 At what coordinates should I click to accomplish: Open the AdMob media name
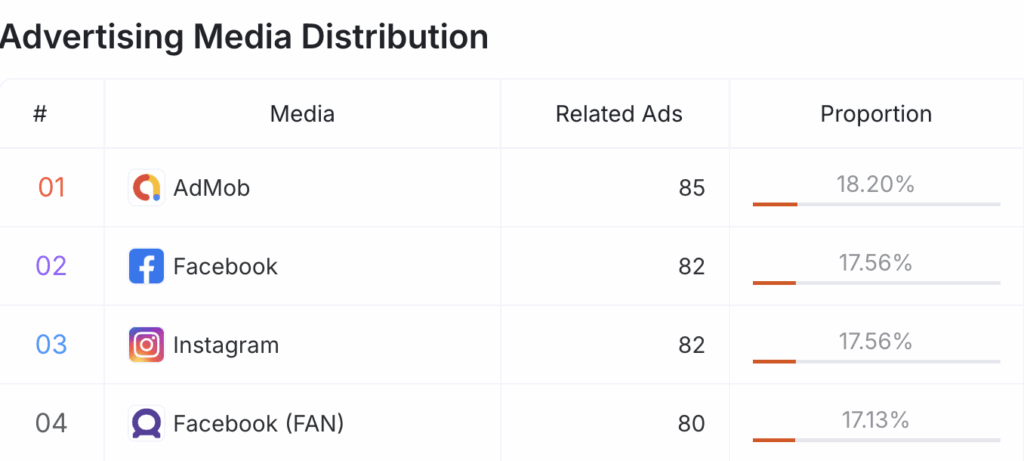(x=212, y=188)
